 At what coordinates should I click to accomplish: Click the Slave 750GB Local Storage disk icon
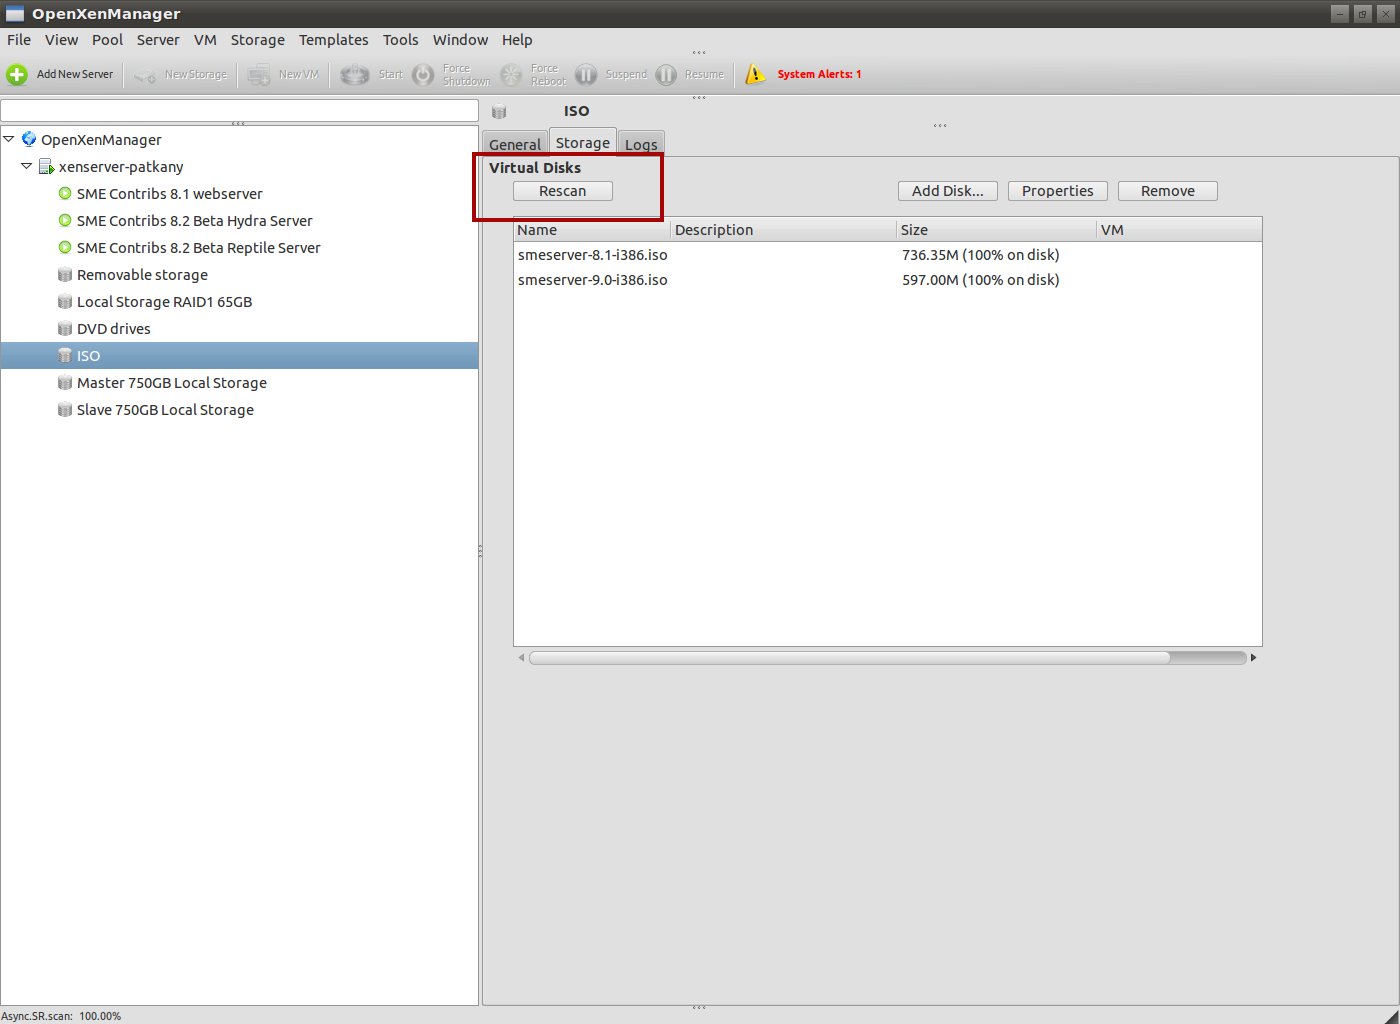coord(65,409)
